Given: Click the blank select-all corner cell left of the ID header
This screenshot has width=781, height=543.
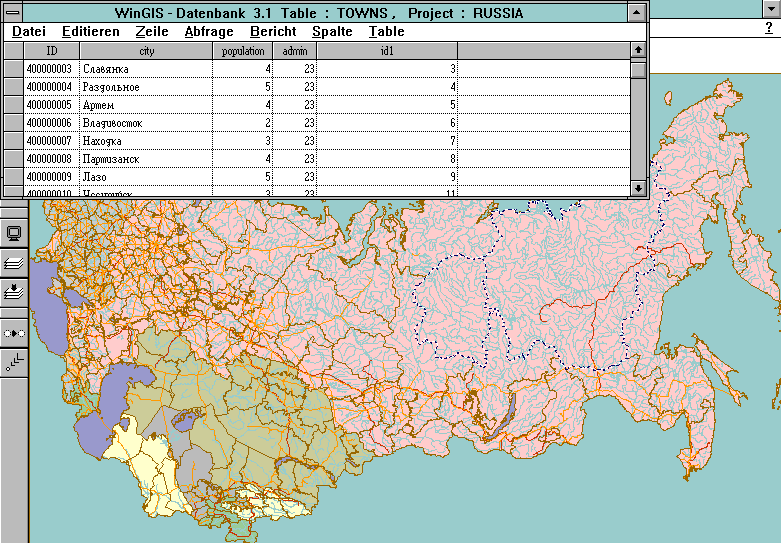Looking at the screenshot, I should (x=13, y=51).
